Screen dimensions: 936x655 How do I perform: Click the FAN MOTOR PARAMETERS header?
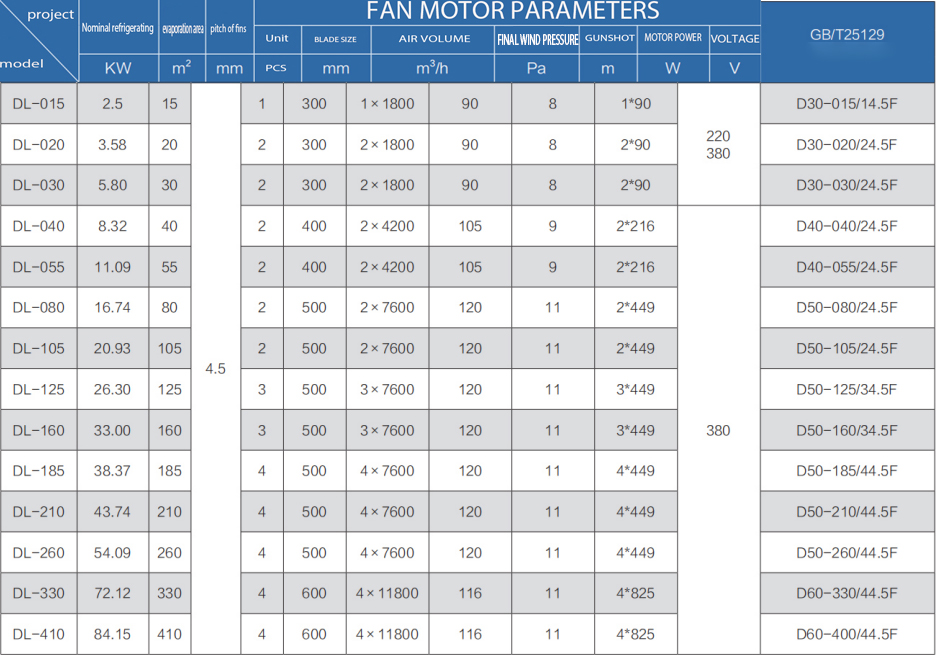pyautogui.click(x=512, y=12)
